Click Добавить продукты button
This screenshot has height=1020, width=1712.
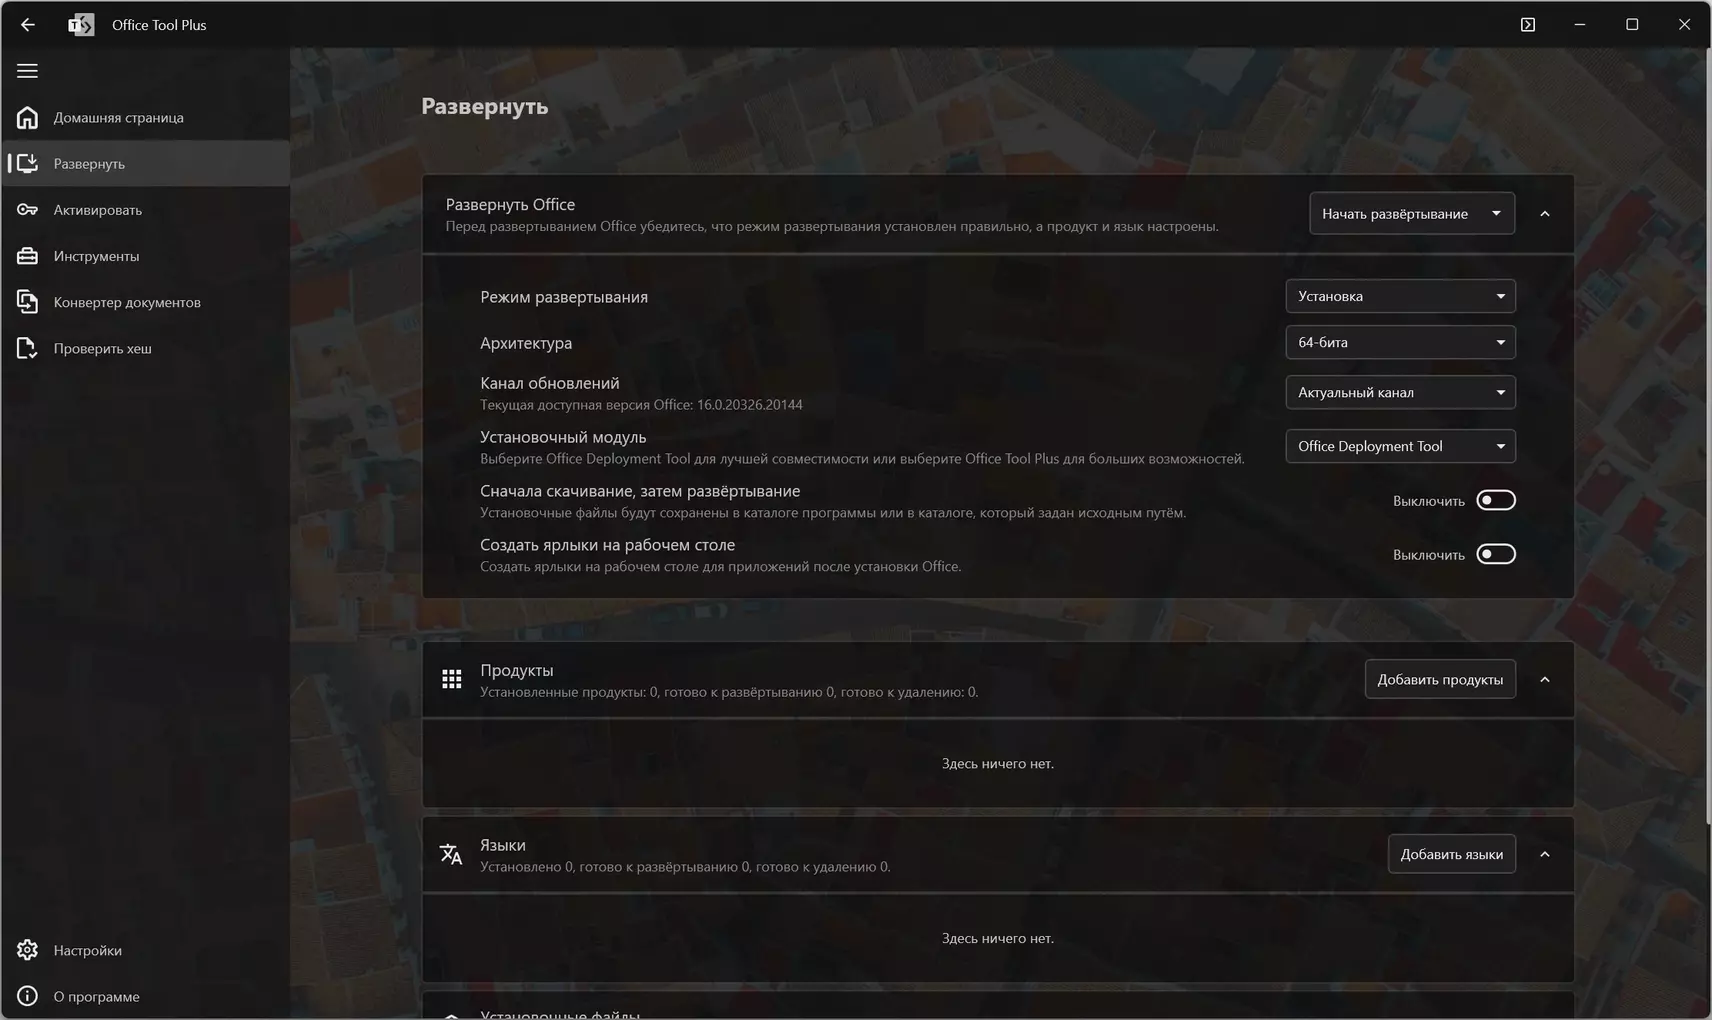pos(1440,679)
